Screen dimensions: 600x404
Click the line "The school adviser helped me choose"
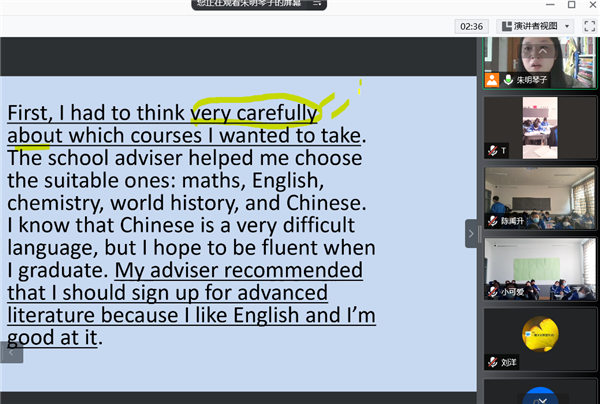pos(185,158)
